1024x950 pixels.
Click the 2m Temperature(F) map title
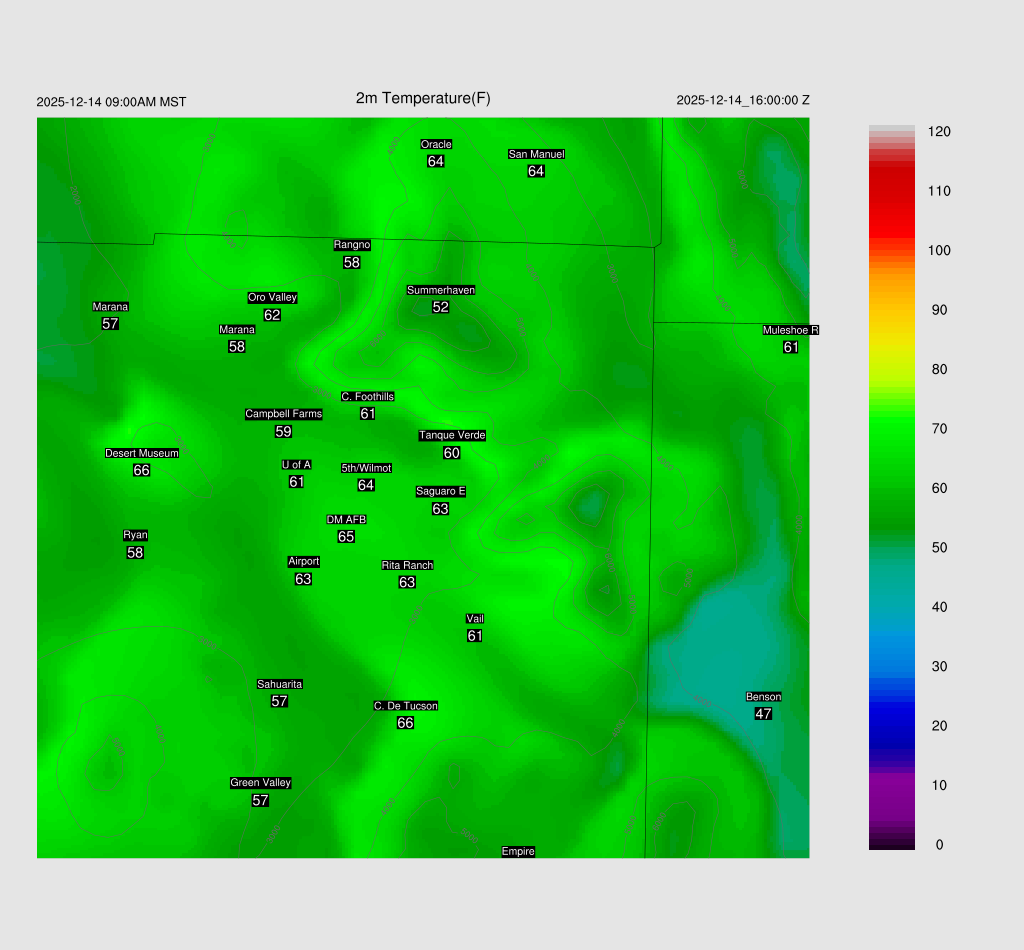423,98
